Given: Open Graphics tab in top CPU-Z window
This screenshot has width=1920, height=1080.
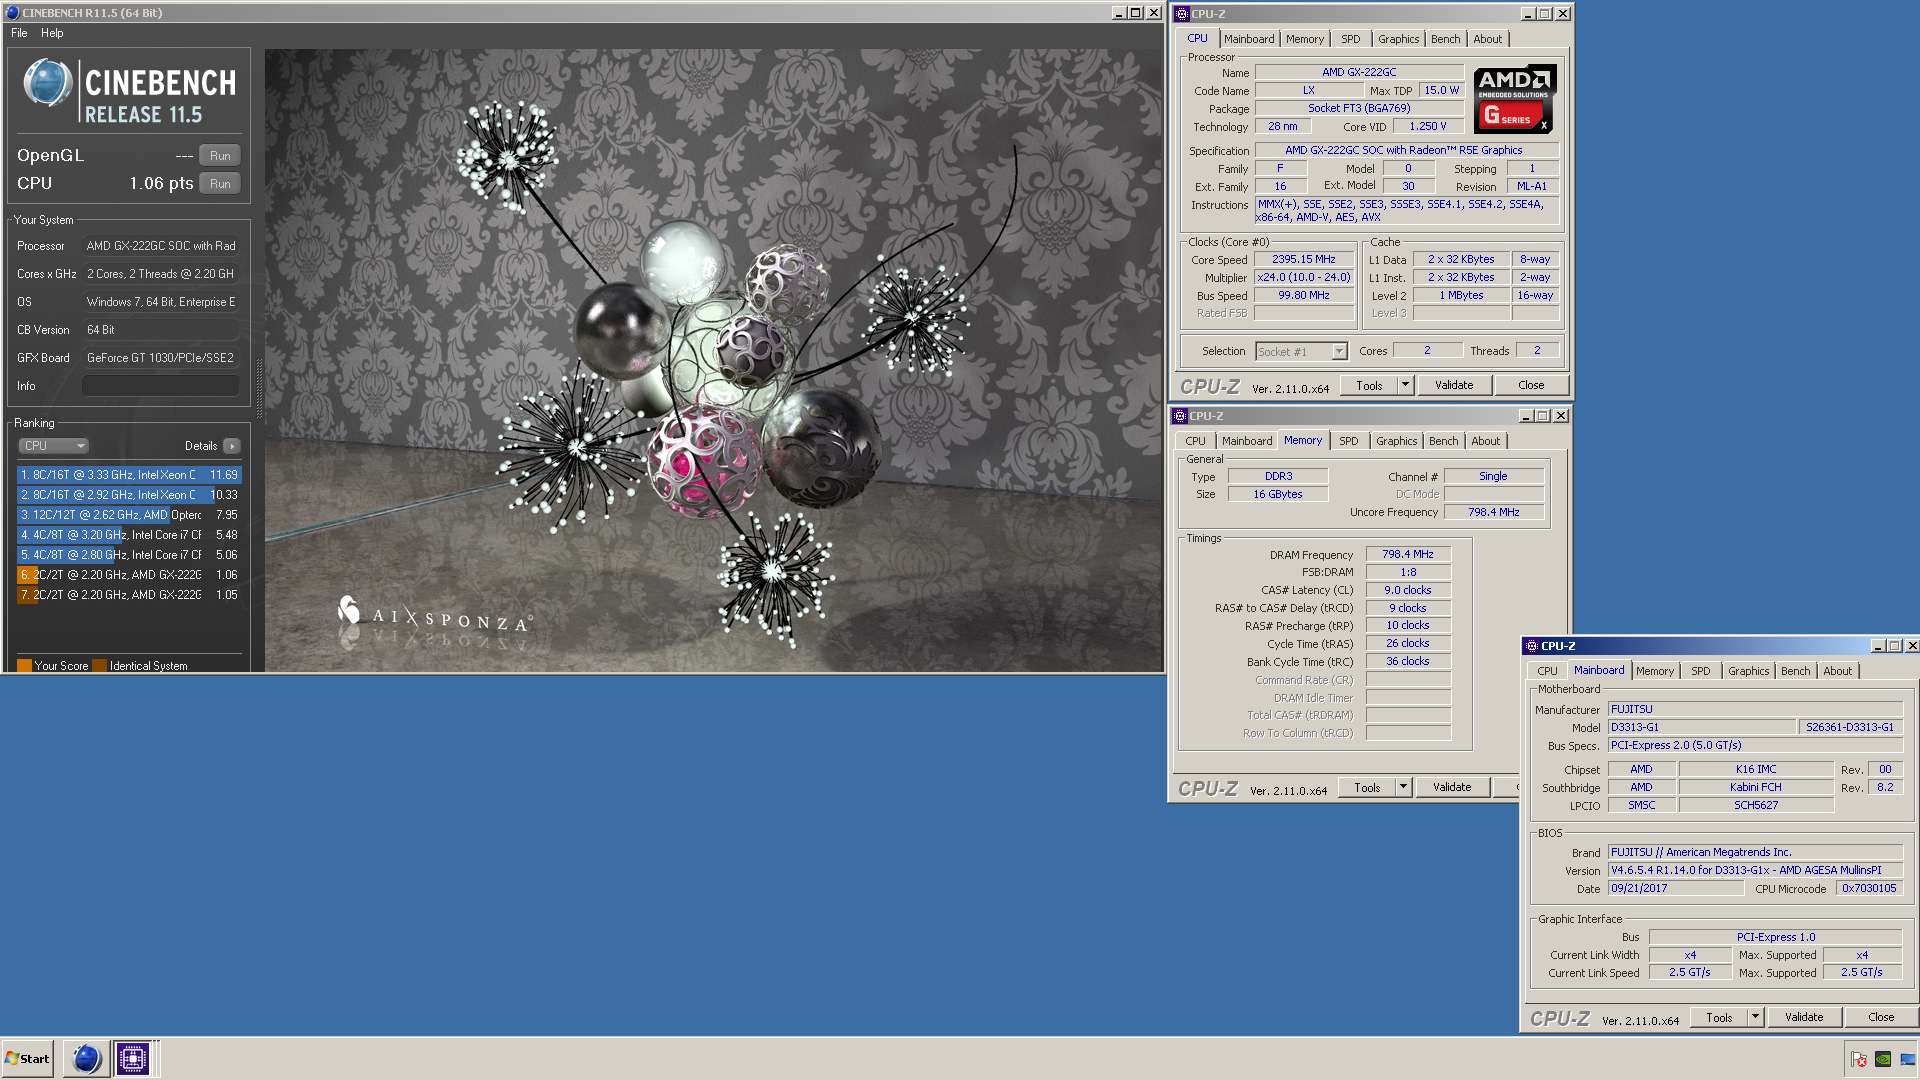Looking at the screenshot, I should pyautogui.click(x=1398, y=39).
